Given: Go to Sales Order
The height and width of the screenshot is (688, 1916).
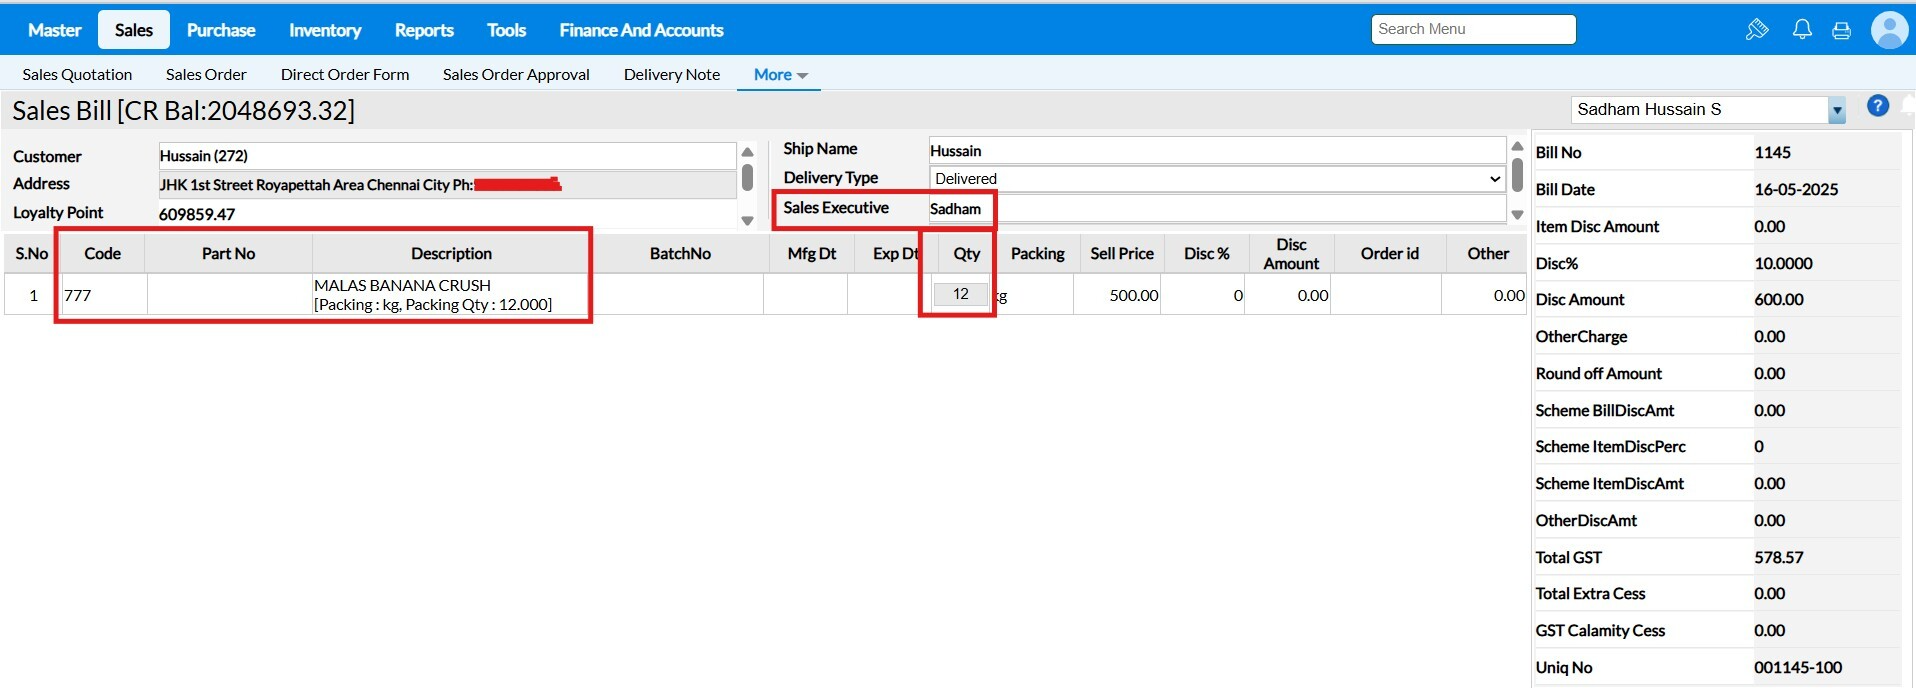Looking at the screenshot, I should point(206,74).
